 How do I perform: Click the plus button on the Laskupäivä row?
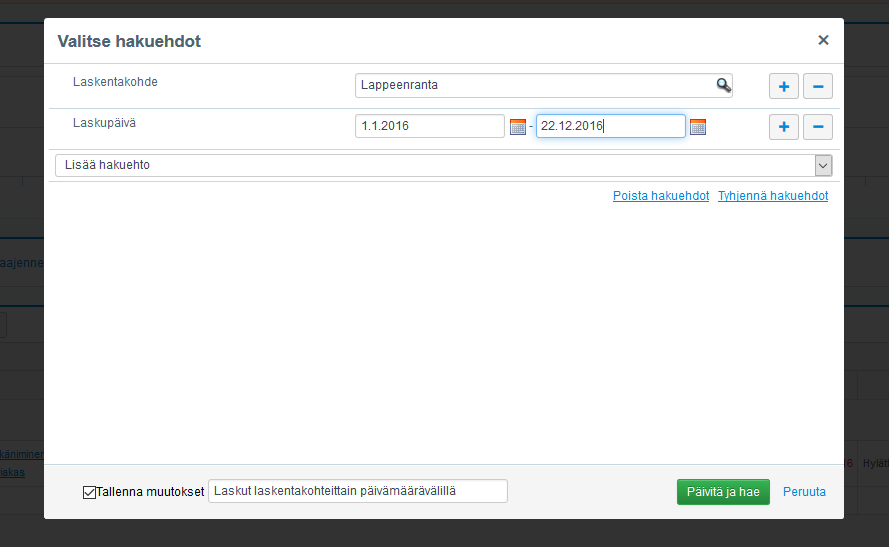(783, 127)
